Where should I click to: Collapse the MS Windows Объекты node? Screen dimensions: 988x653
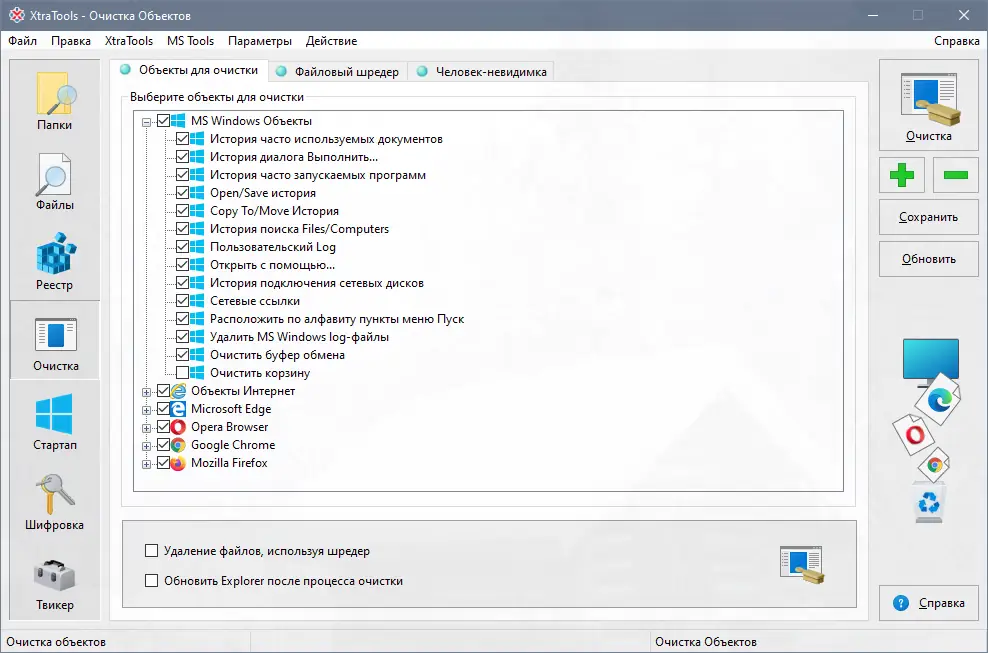tap(146, 122)
